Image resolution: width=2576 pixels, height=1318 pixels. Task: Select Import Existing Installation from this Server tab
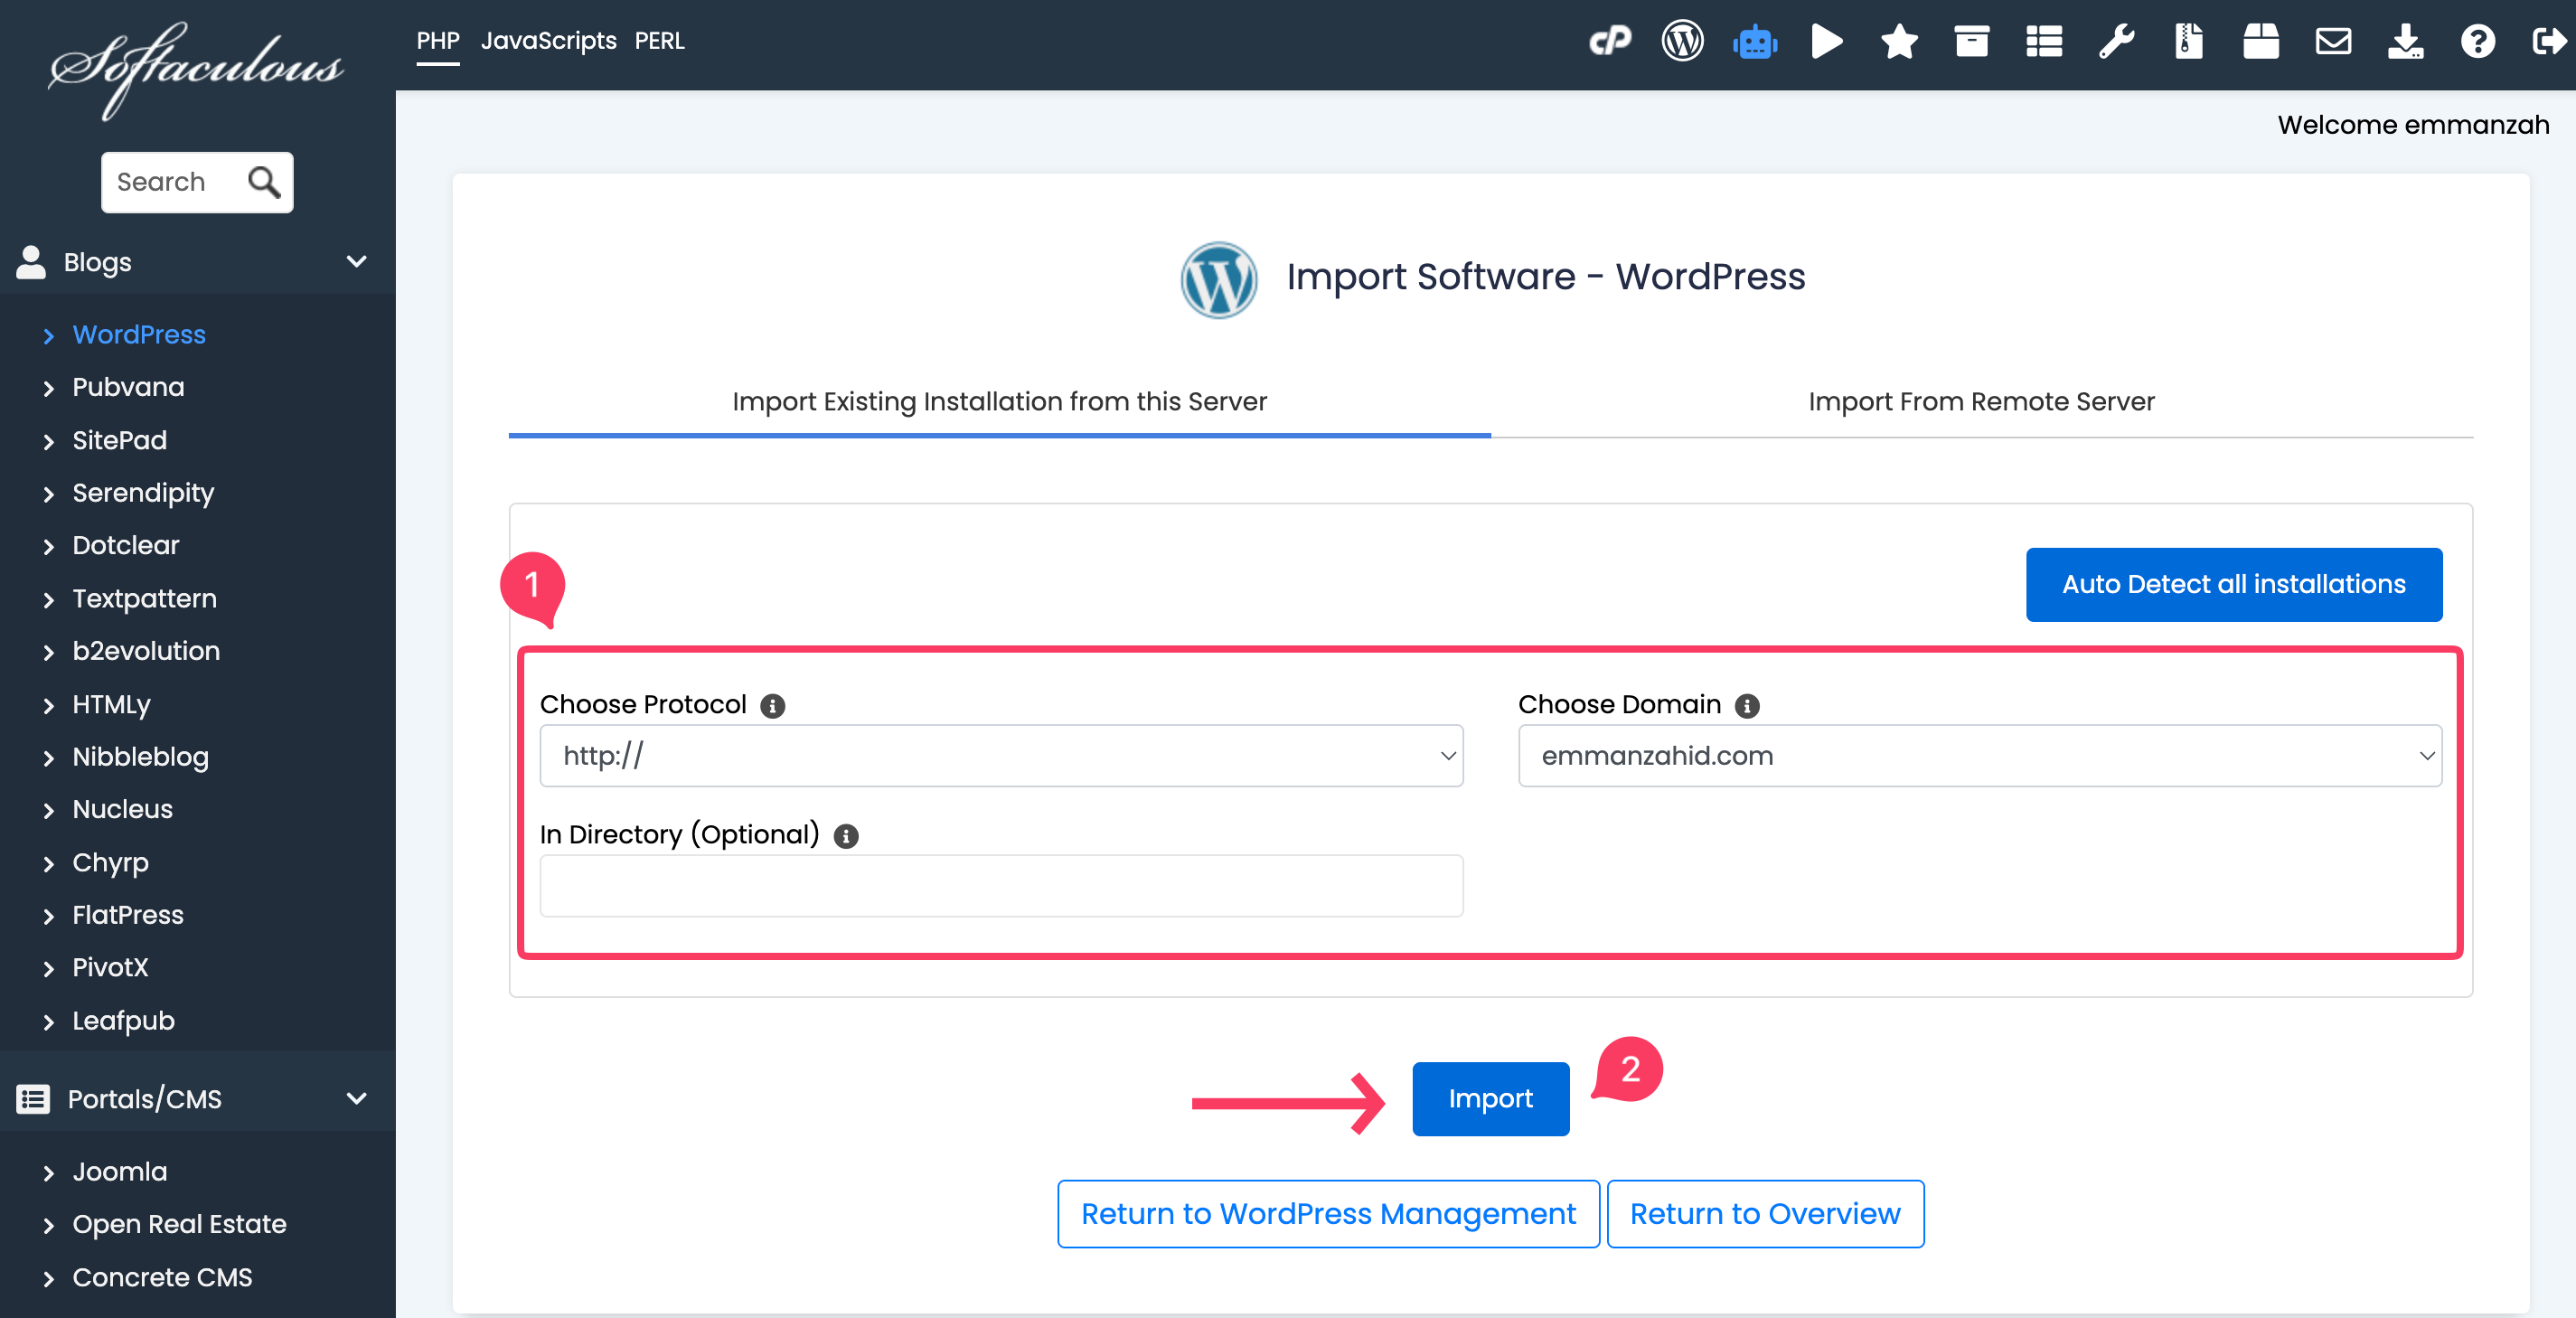pyautogui.click(x=999, y=402)
